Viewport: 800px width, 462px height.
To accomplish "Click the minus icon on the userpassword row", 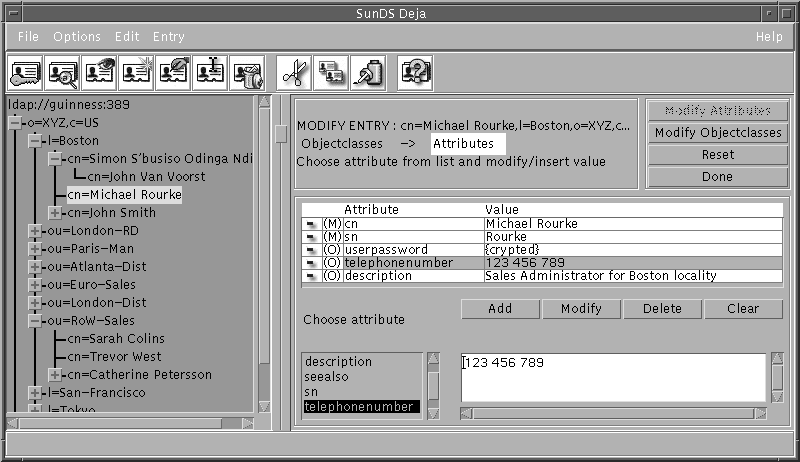I will coord(311,250).
